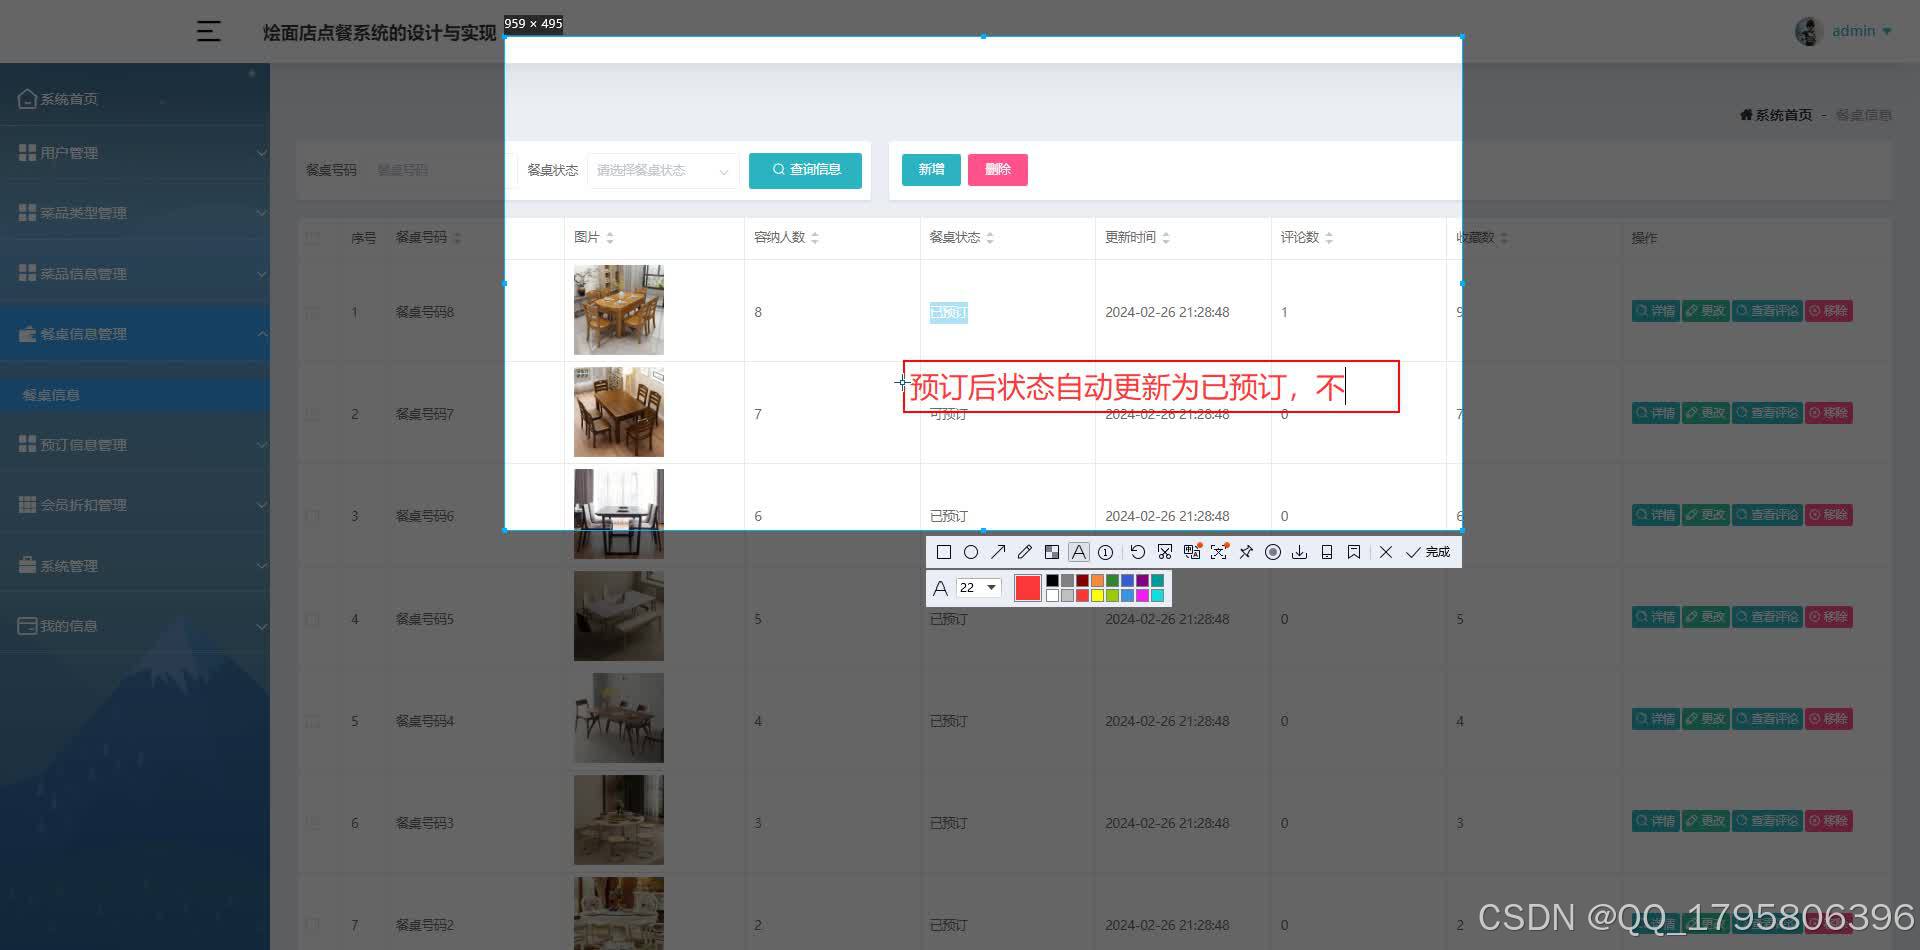Click the 查询信息 search button
Image resolution: width=1920 pixels, height=950 pixels.
tap(805, 170)
